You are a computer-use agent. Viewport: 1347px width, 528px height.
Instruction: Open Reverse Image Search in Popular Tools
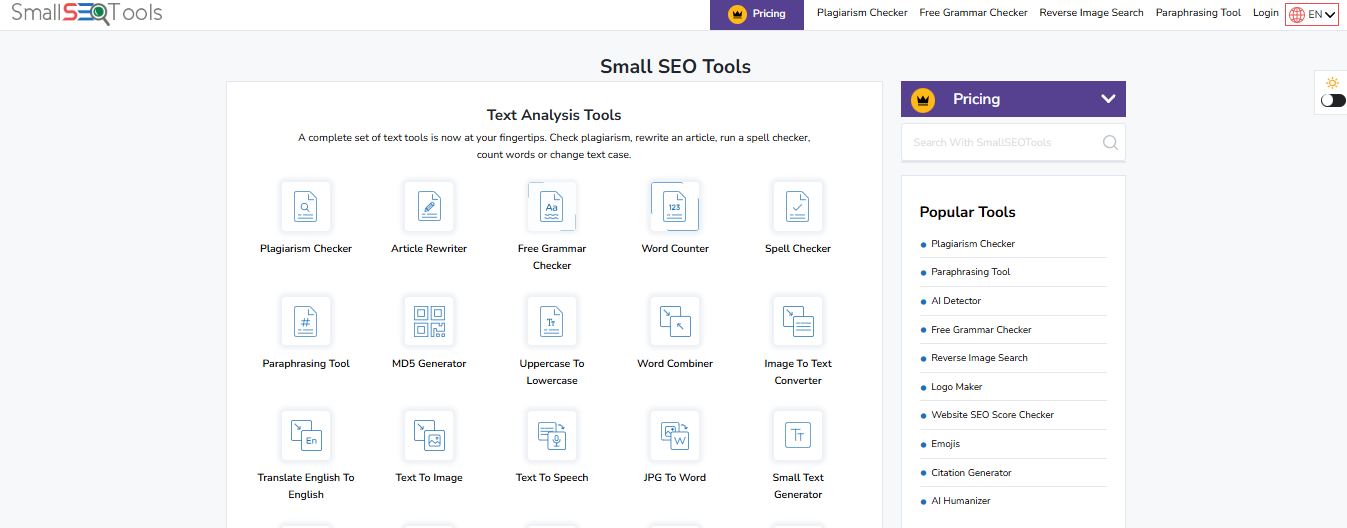pyautogui.click(x=979, y=358)
